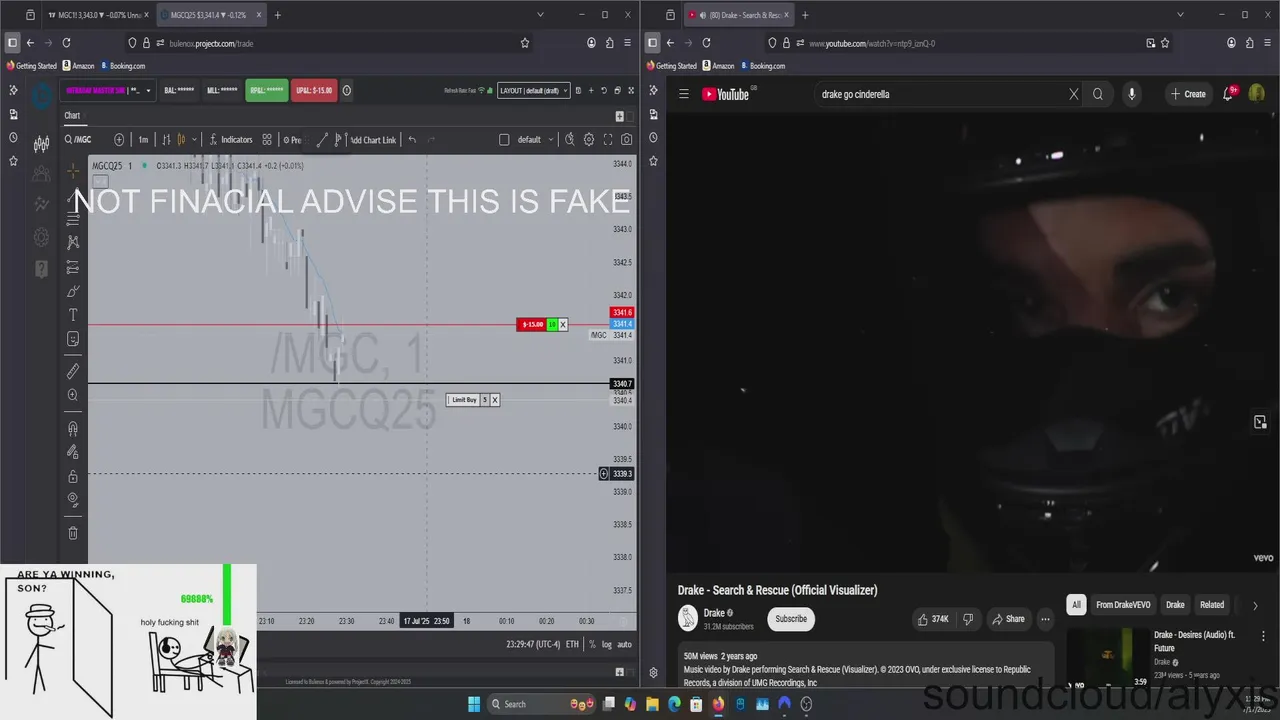
Task: Select the 'All' filter chip
Action: (x=1076, y=605)
